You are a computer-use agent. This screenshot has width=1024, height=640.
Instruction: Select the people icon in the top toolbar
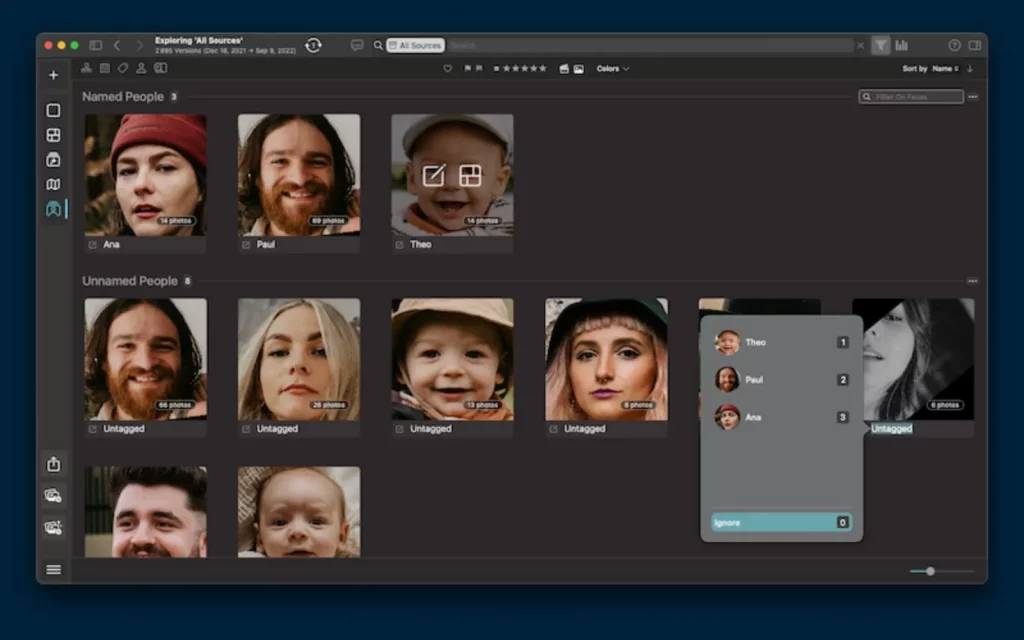[141, 68]
